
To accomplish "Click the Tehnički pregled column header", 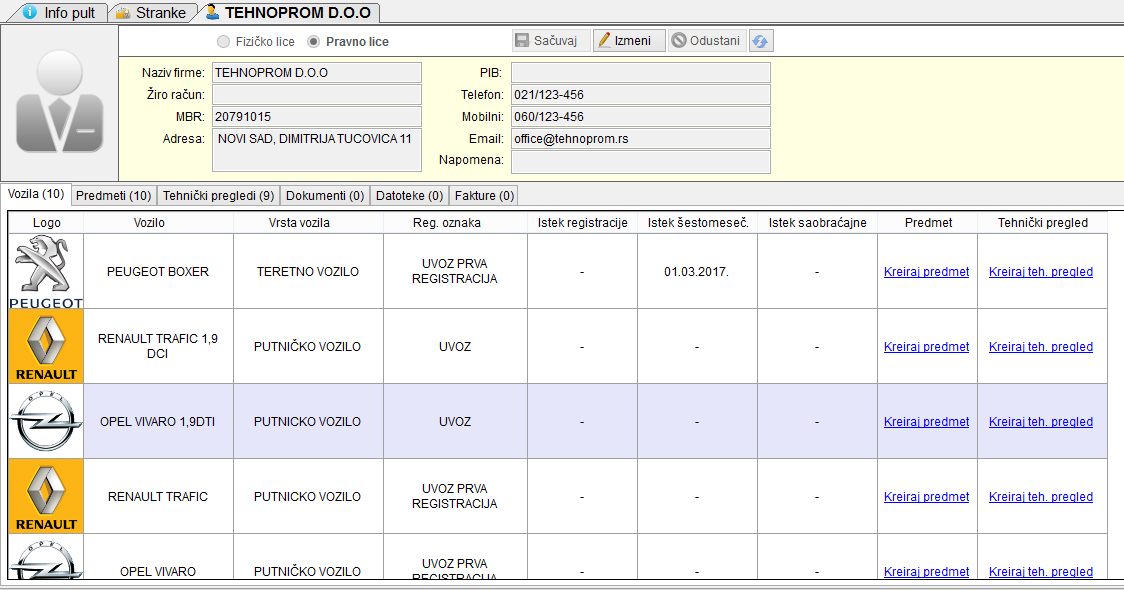I will [1042, 223].
